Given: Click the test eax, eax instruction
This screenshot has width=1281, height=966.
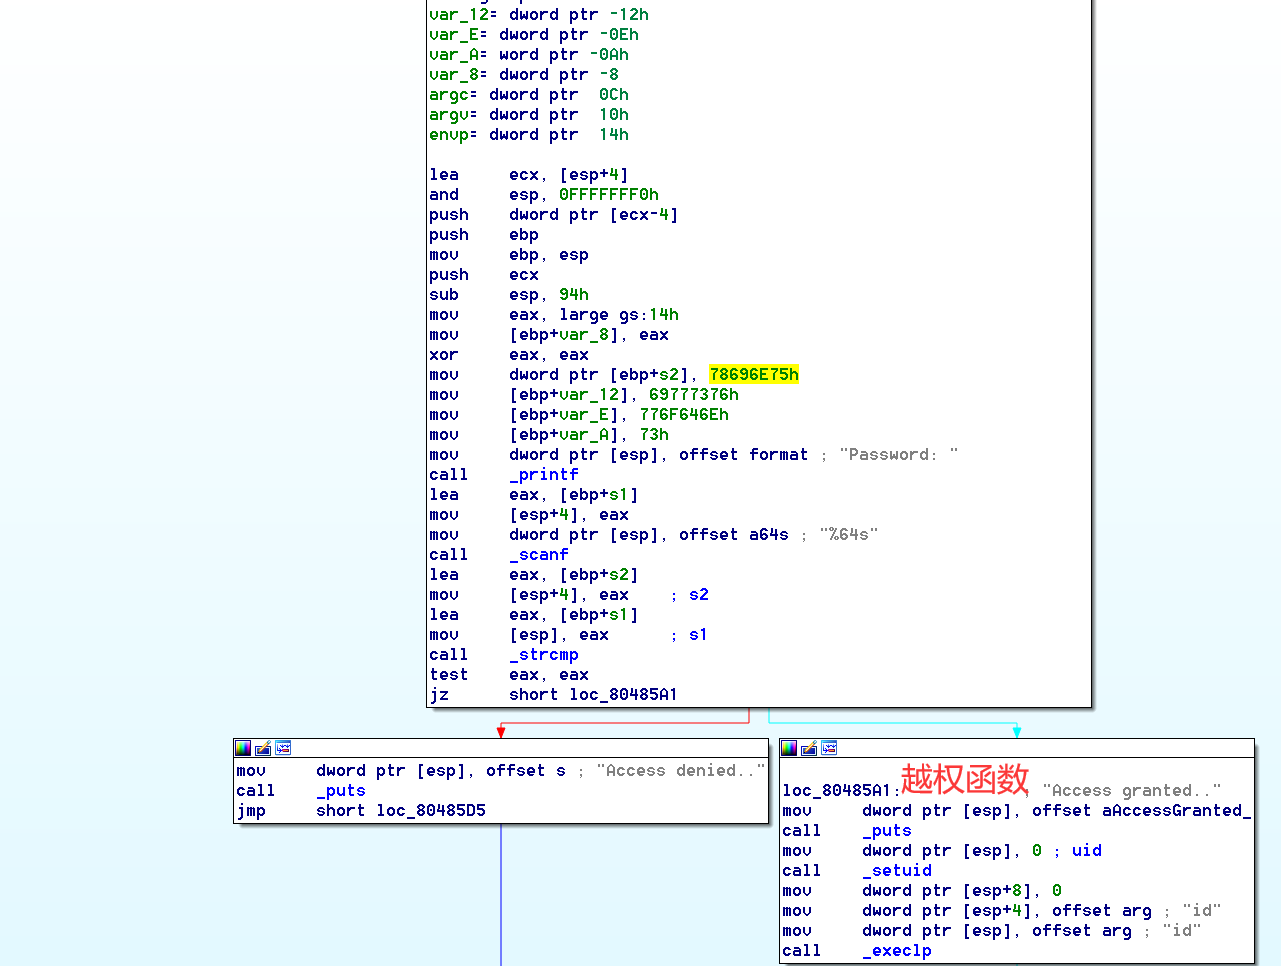Looking at the screenshot, I should tap(509, 675).
